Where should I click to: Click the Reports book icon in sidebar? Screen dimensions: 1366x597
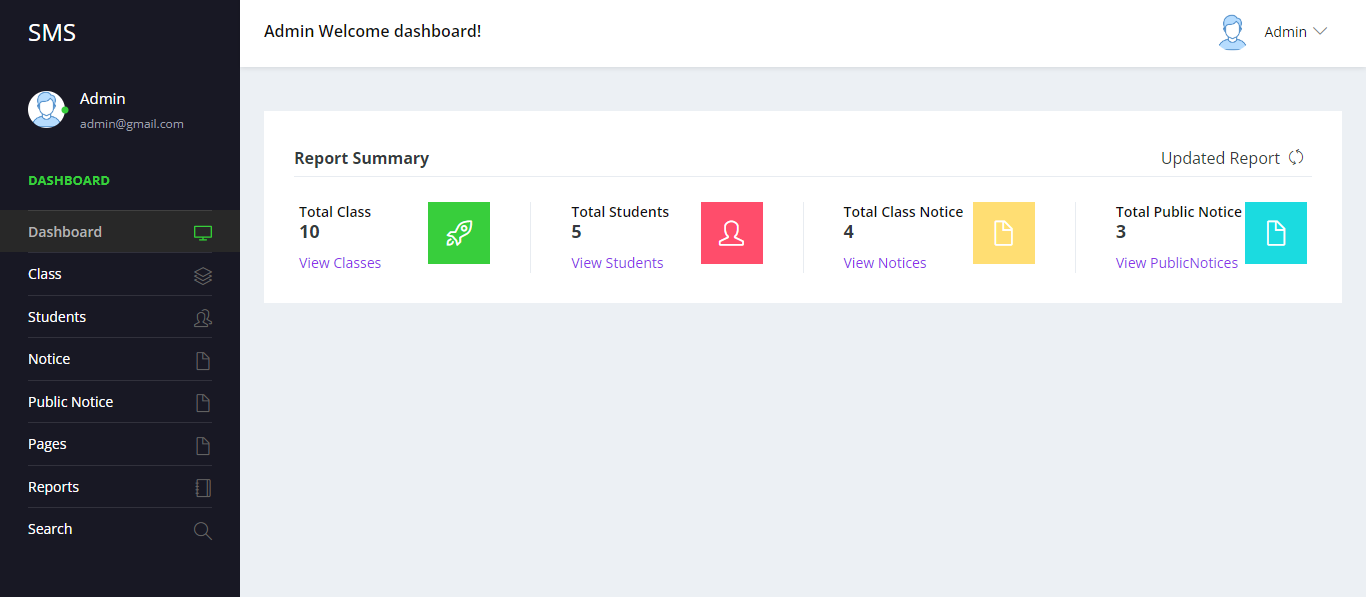pos(203,487)
